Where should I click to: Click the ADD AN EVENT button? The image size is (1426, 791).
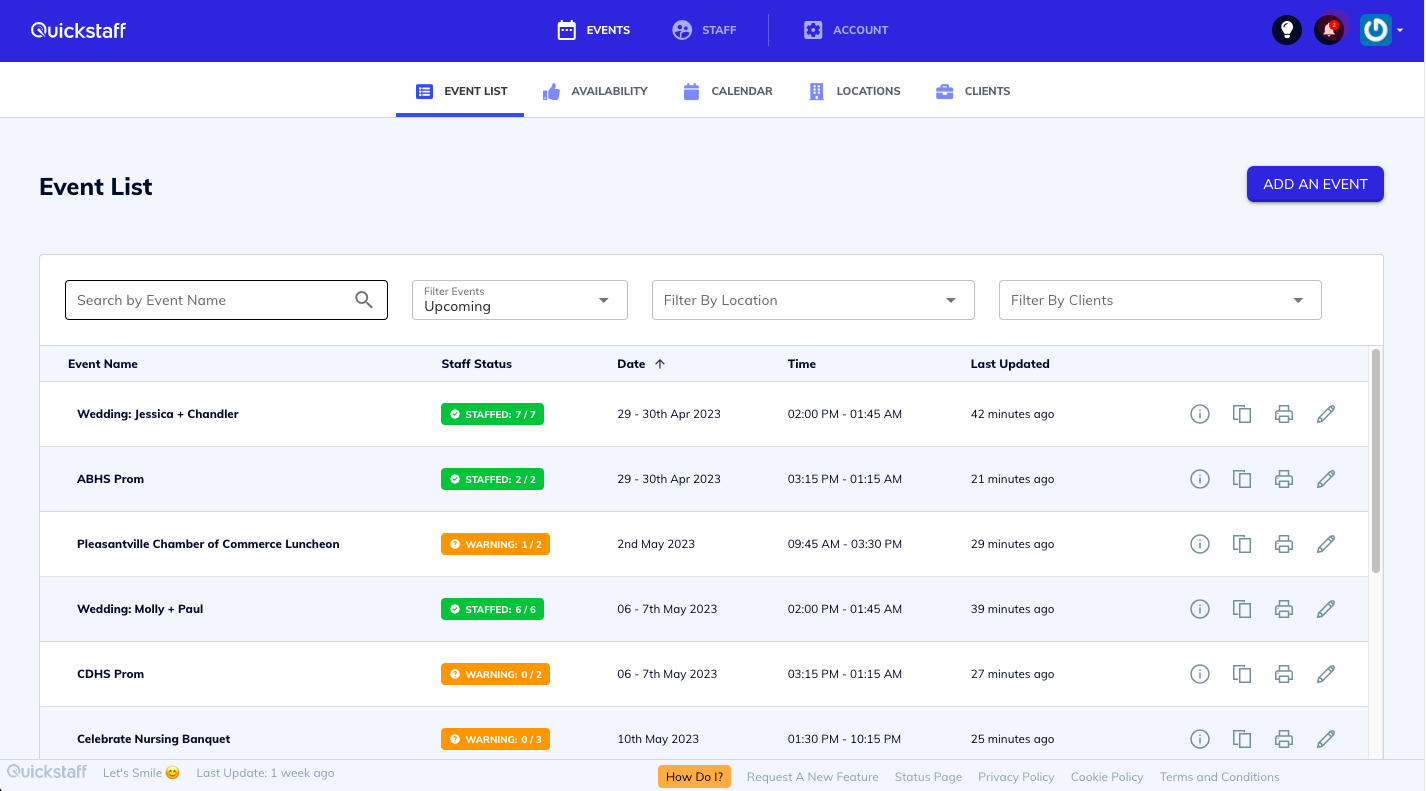1315,184
